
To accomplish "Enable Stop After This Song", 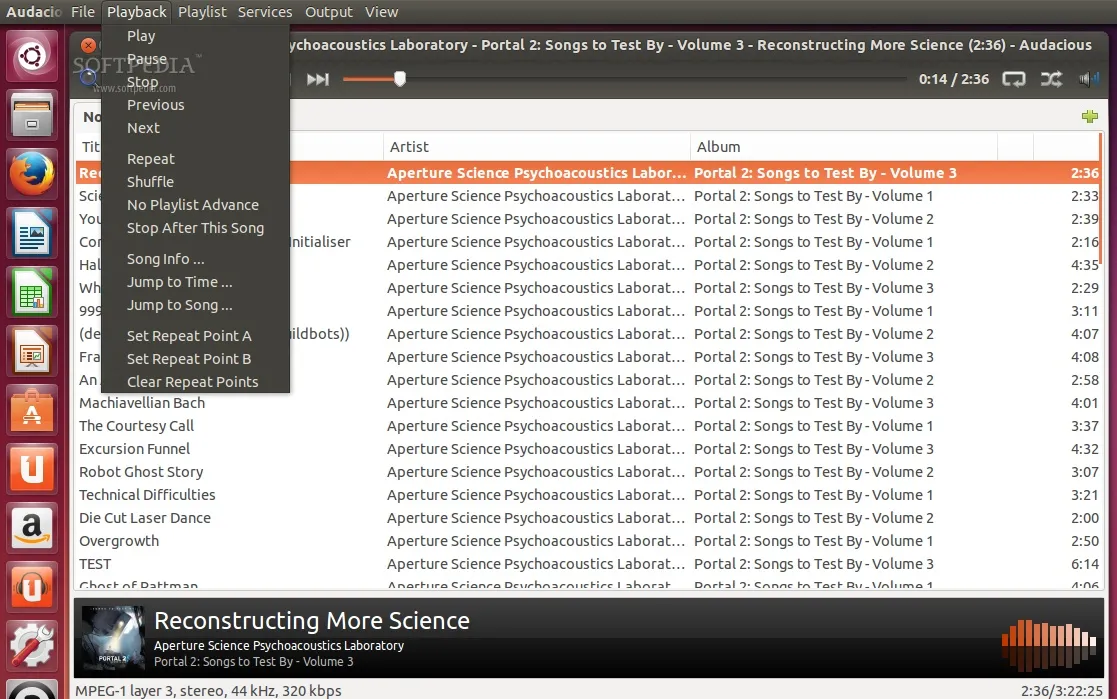I will coord(195,228).
